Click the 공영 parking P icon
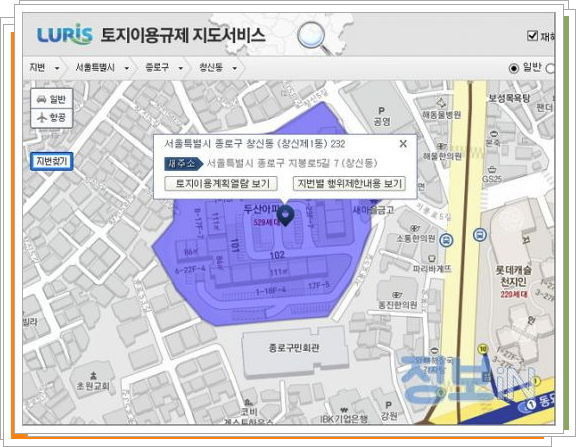 (x=381, y=111)
